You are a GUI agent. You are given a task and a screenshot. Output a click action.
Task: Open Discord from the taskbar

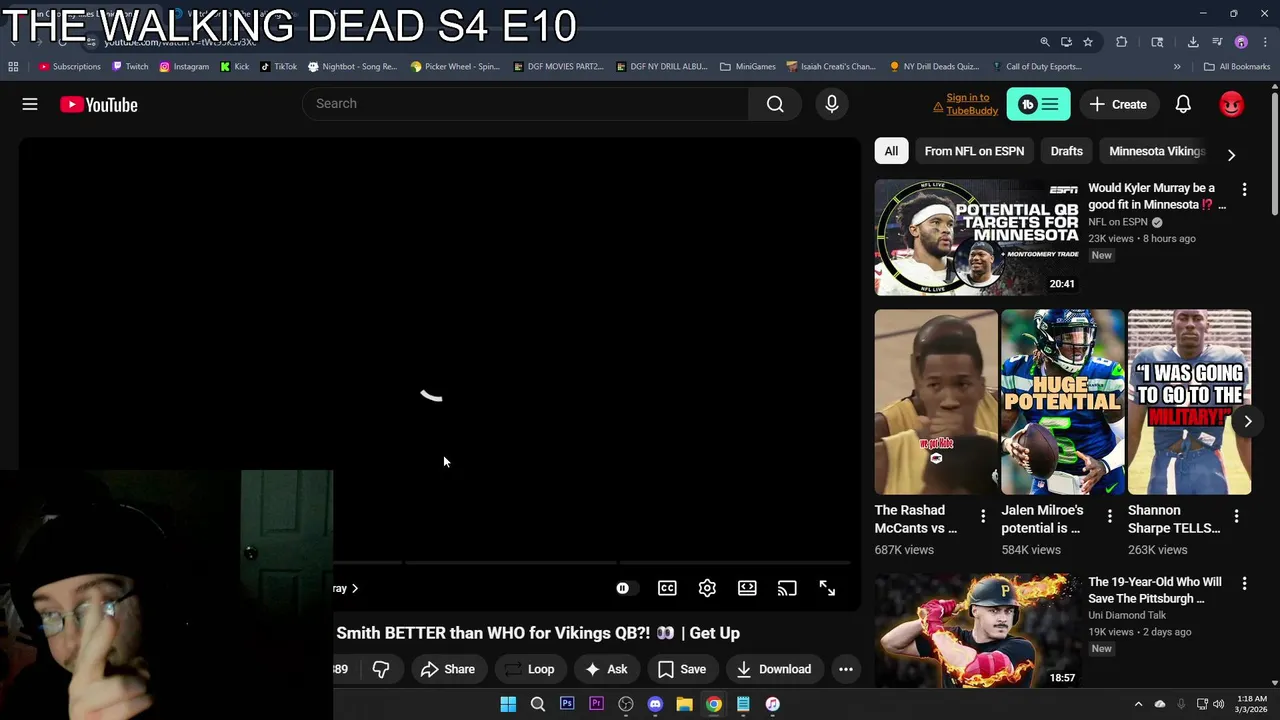(x=655, y=704)
